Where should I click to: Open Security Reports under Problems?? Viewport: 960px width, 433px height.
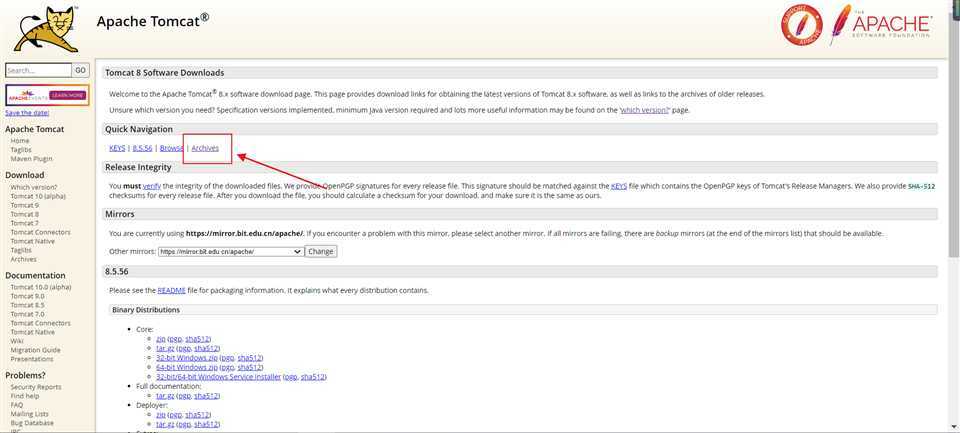pyautogui.click(x=36, y=387)
